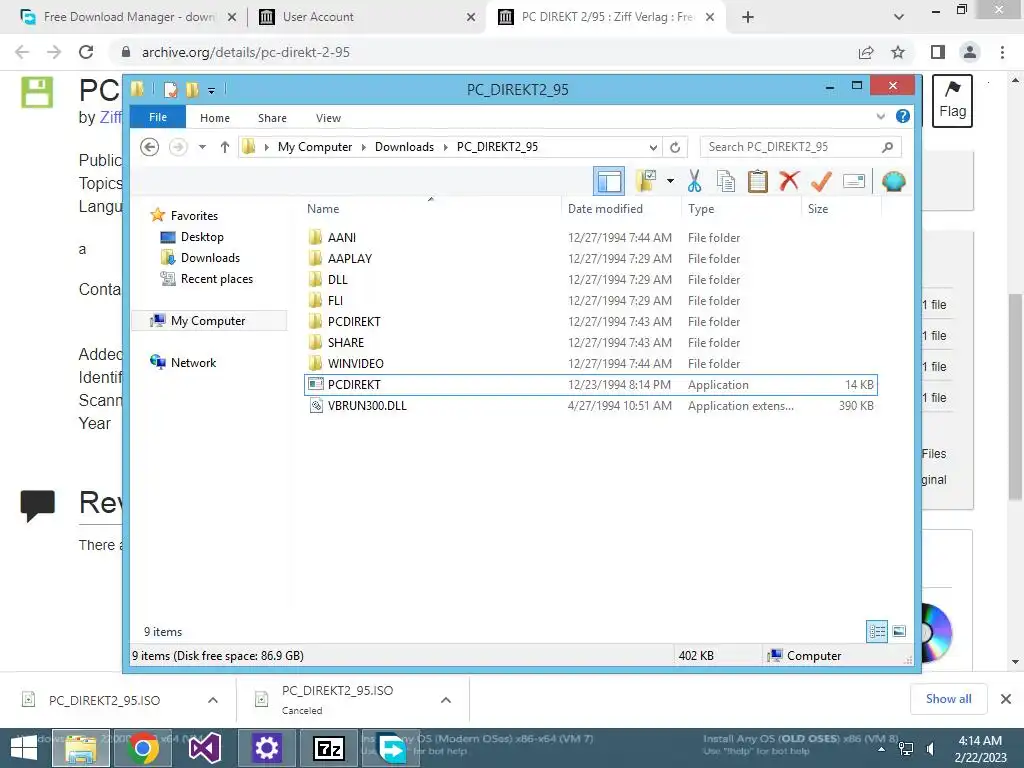Open the File tab in Explorer
The width and height of the screenshot is (1024, 768).
pos(158,117)
